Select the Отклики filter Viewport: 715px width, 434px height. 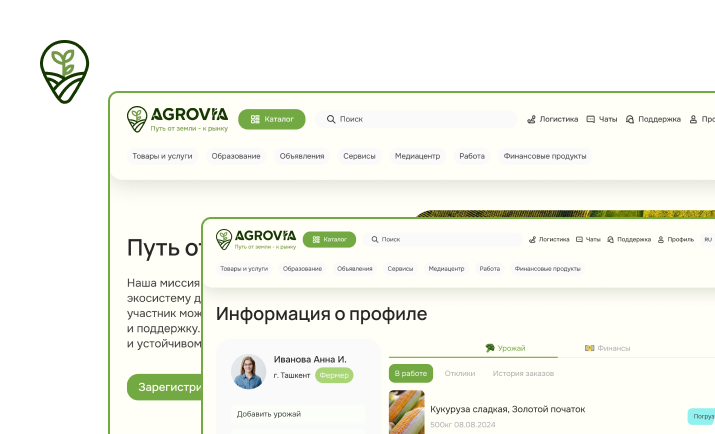pos(460,373)
